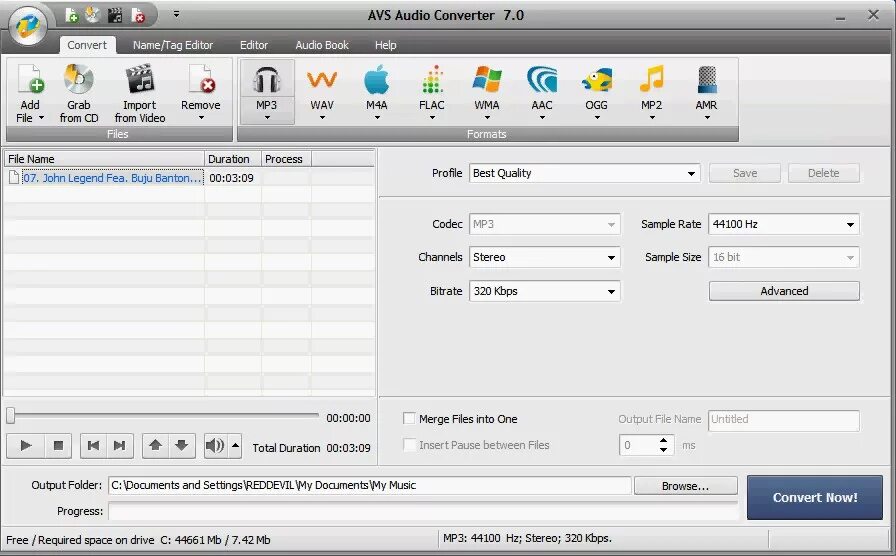The width and height of the screenshot is (896, 556).
Task: Open quick-access toolbar customize arrow
Action: tap(177, 14)
